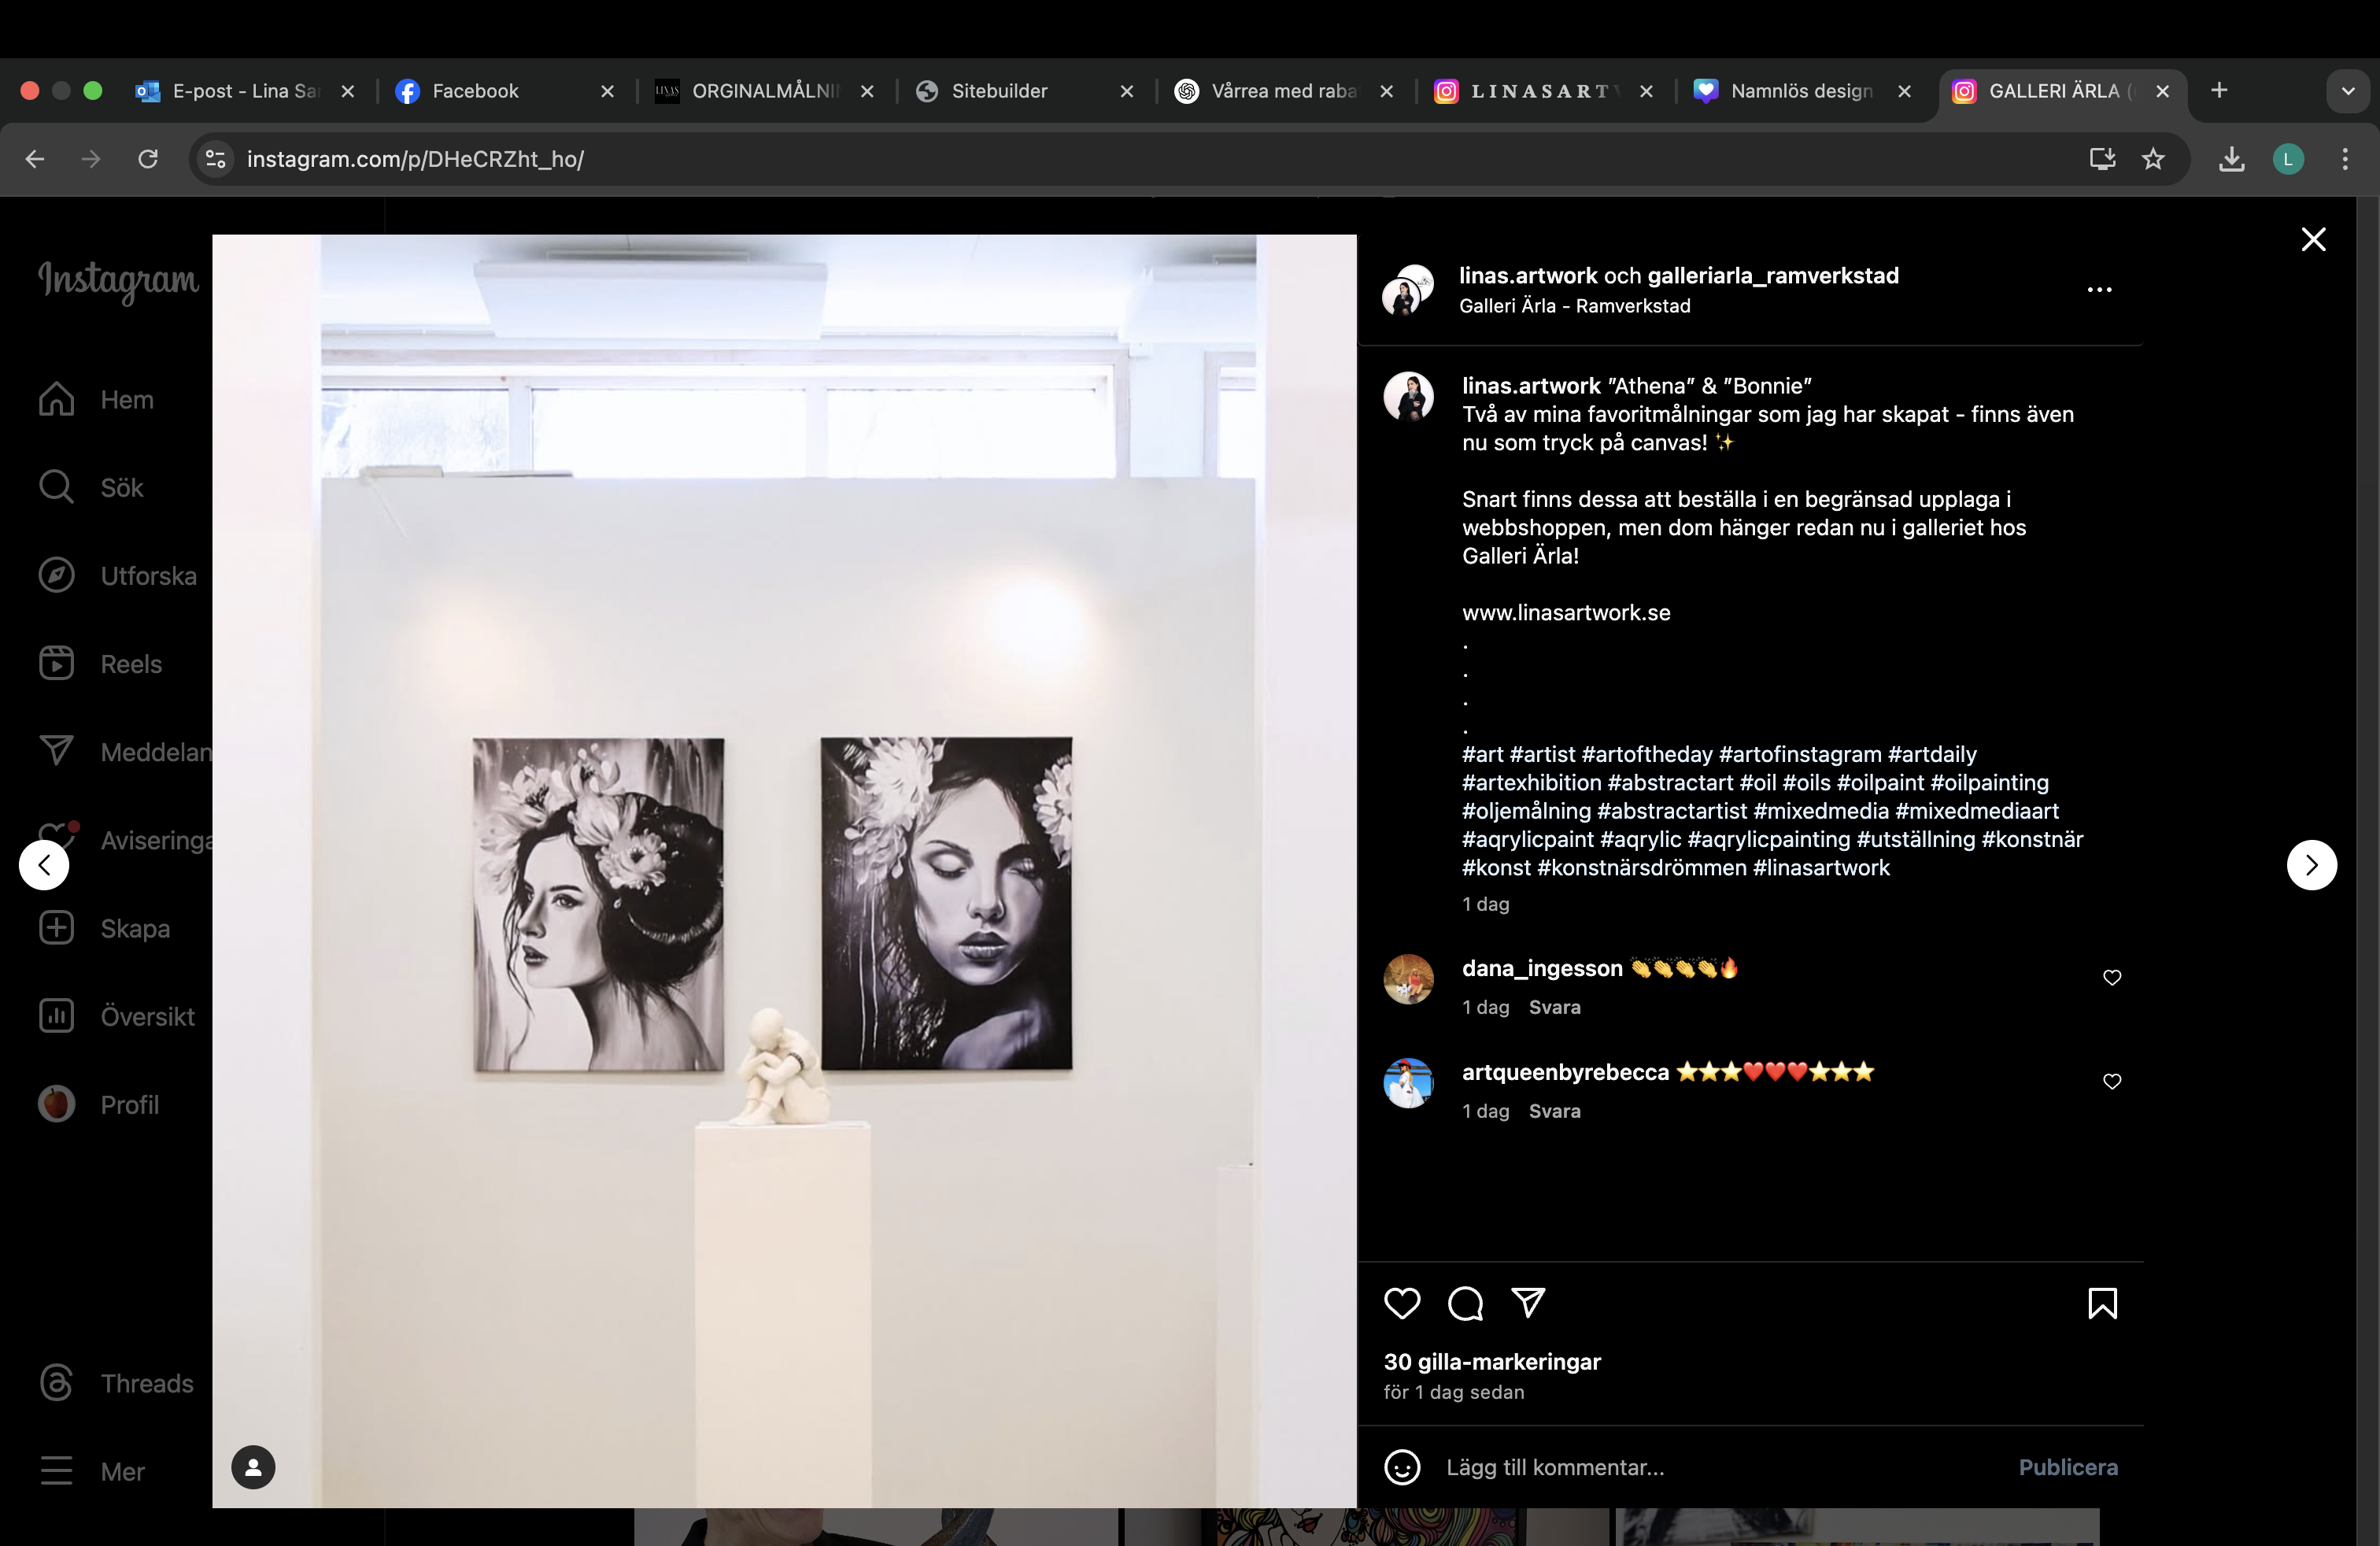This screenshot has width=2380, height=1546.
Task: Expand the tab search dropdown
Action: [x=2347, y=91]
